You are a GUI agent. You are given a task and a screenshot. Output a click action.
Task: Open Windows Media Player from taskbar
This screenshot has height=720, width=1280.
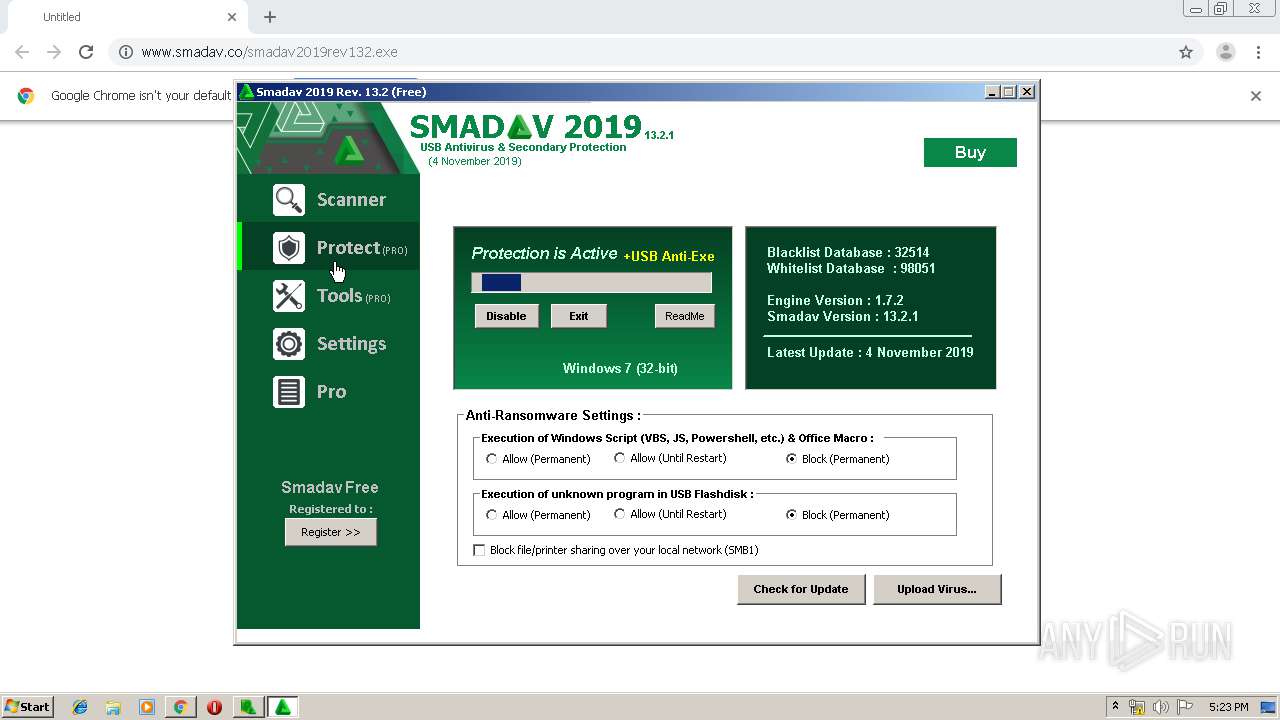147,707
